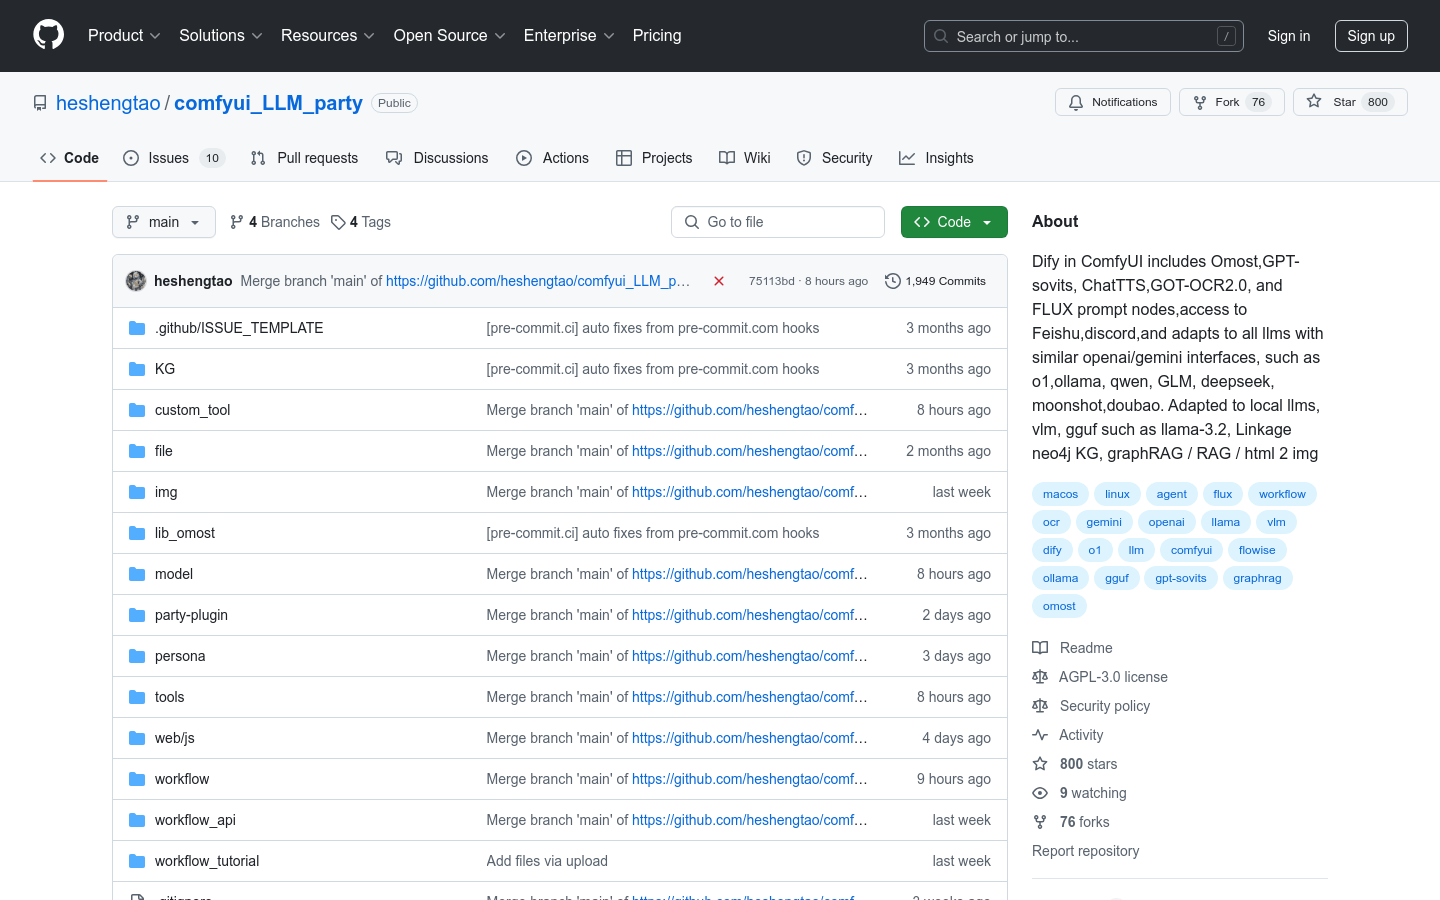Expand the Solutions menu
The height and width of the screenshot is (900, 1440).
(220, 35)
